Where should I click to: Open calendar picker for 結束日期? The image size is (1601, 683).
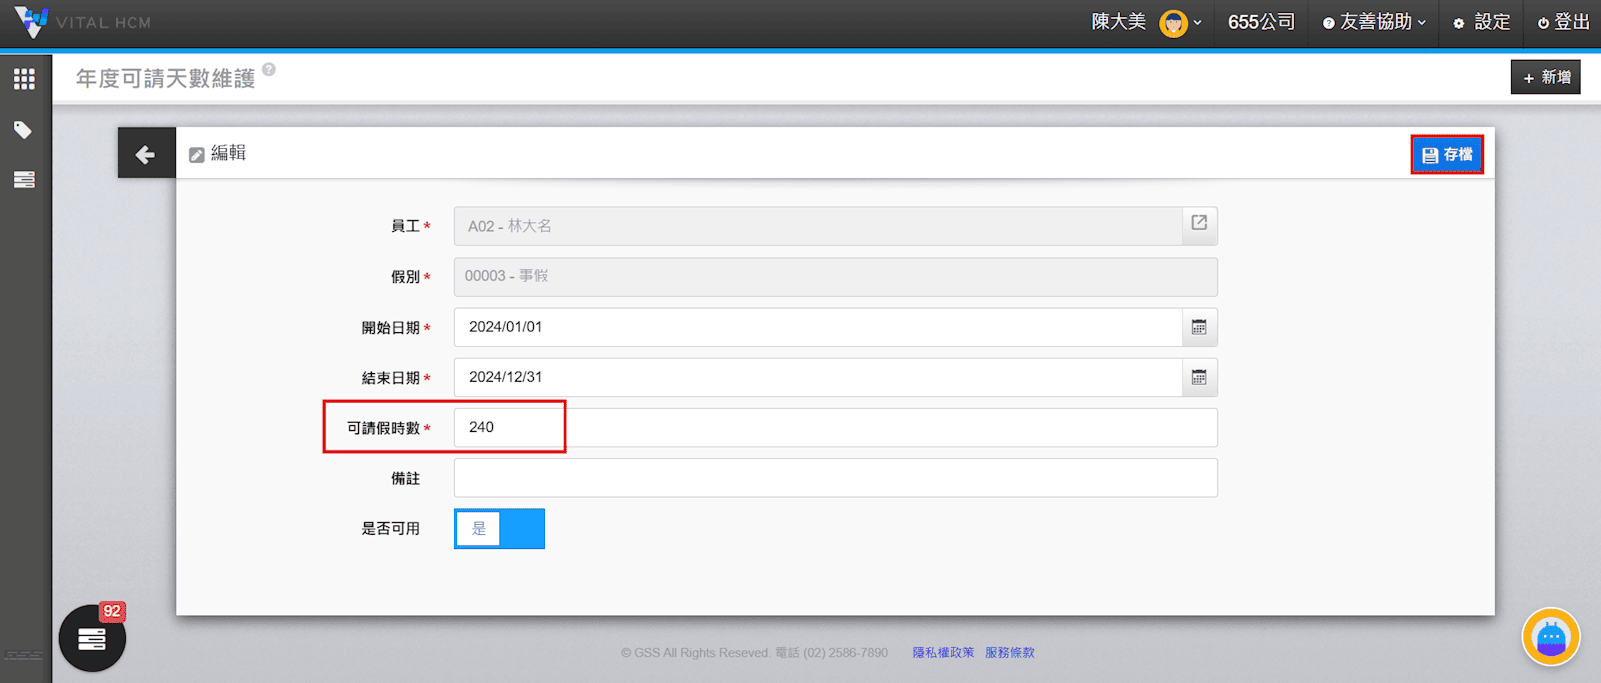coord(1199,377)
